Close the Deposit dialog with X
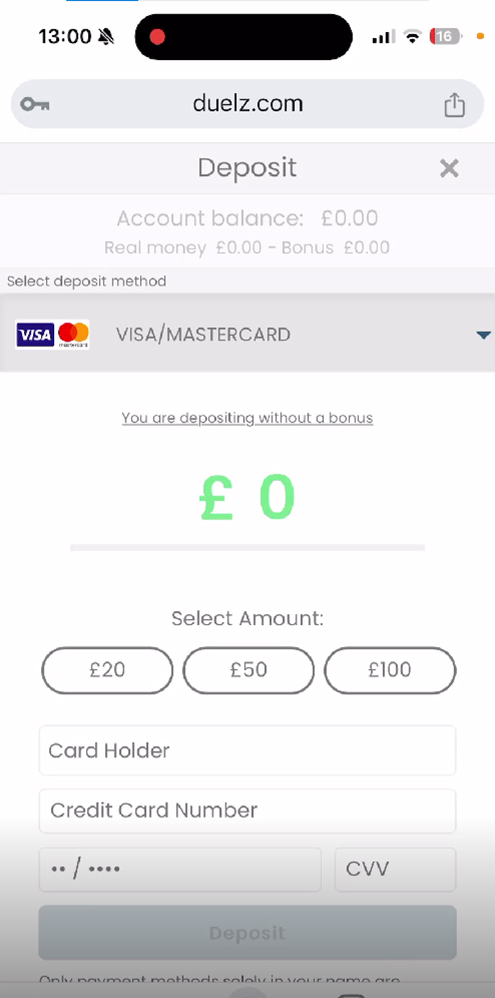This screenshot has height=998, width=495. pos(449,169)
